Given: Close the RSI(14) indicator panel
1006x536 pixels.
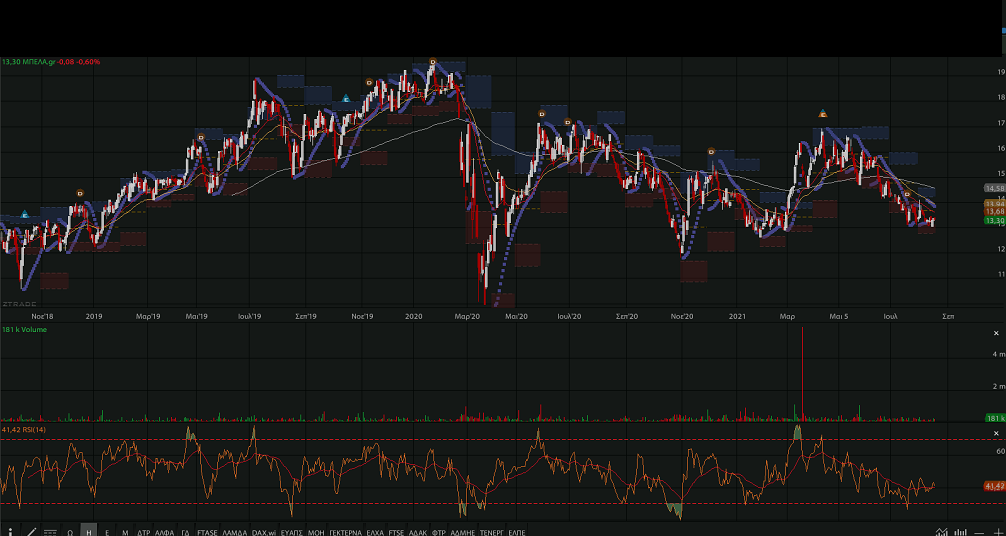Looking at the screenshot, I should click(x=996, y=433).
